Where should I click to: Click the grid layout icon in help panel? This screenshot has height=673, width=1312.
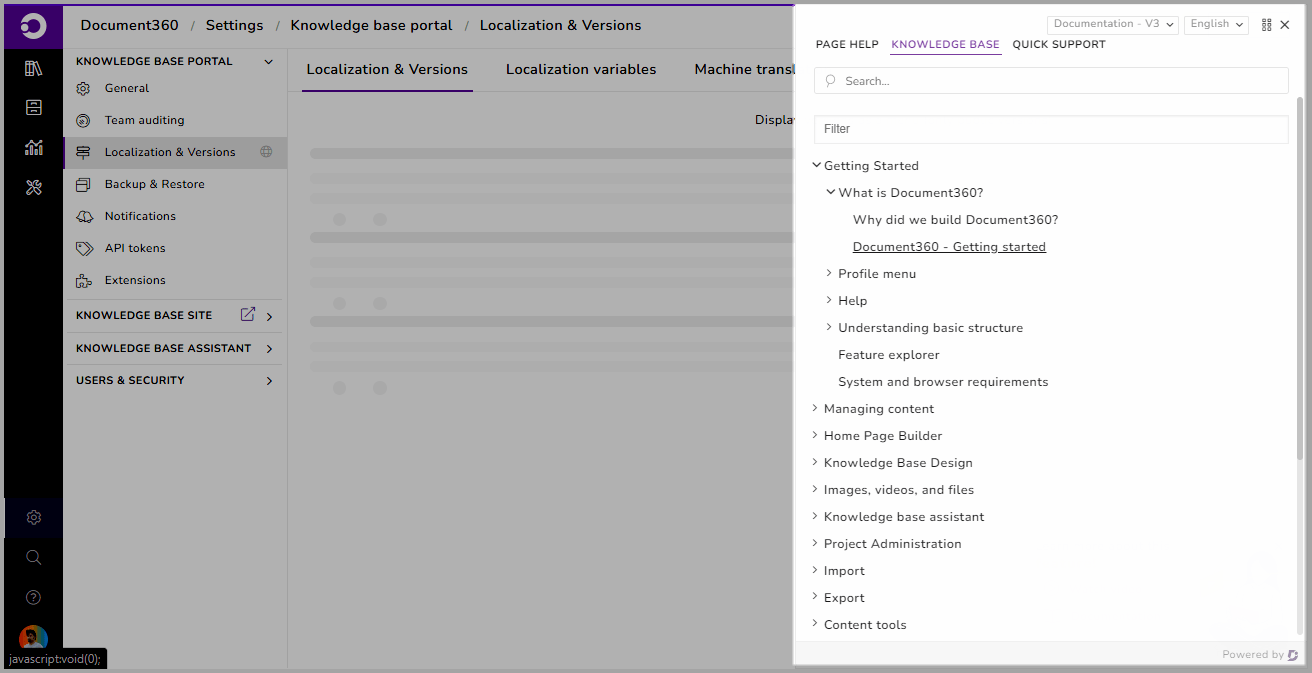[x=1267, y=25]
